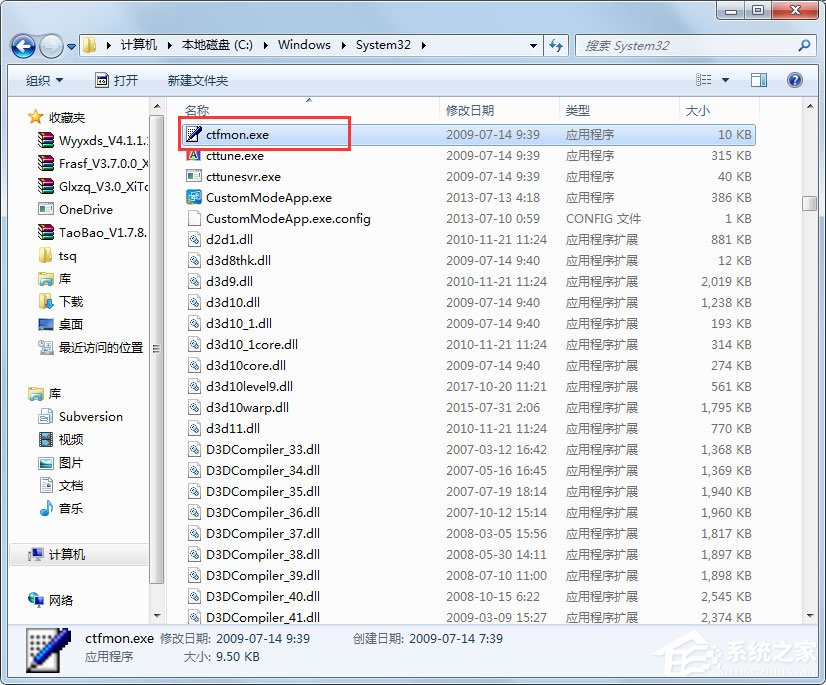This screenshot has width=826, height=685.
Task: Open the address bar history dropdown
Action: click(x=533, y=45)
